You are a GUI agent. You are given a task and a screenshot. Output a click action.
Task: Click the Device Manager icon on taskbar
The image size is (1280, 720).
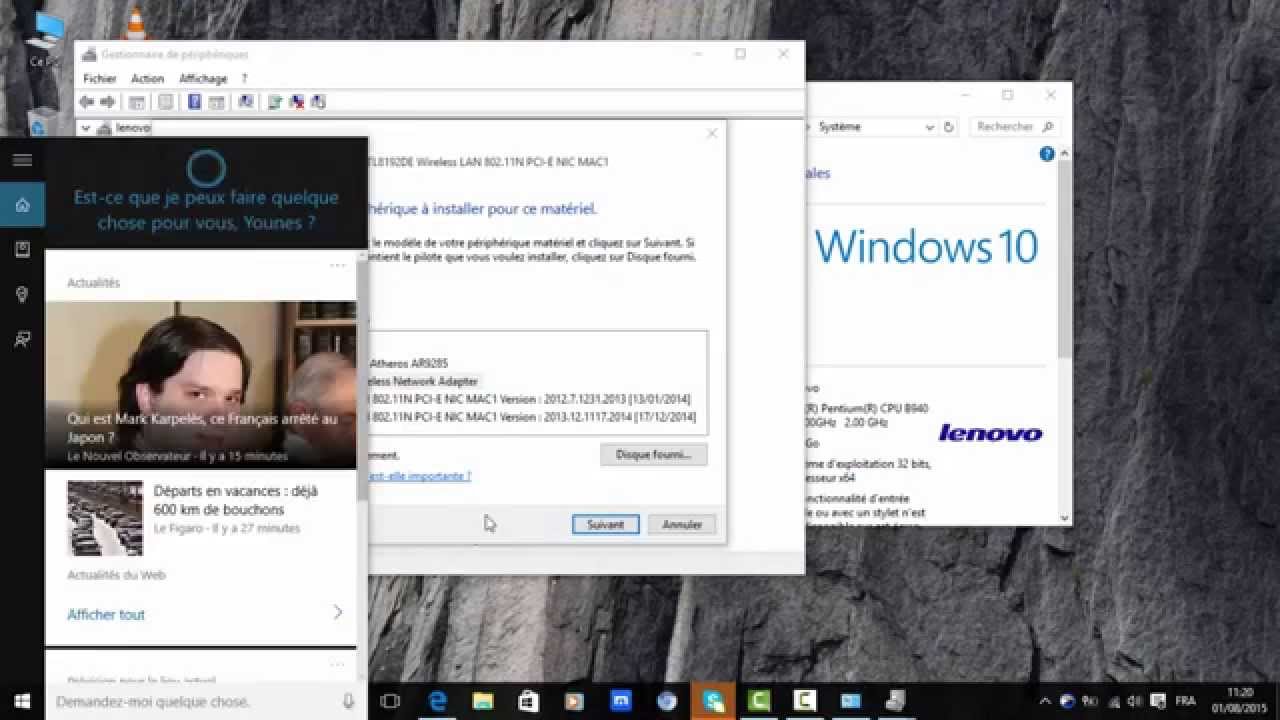(x=897, y=701)
